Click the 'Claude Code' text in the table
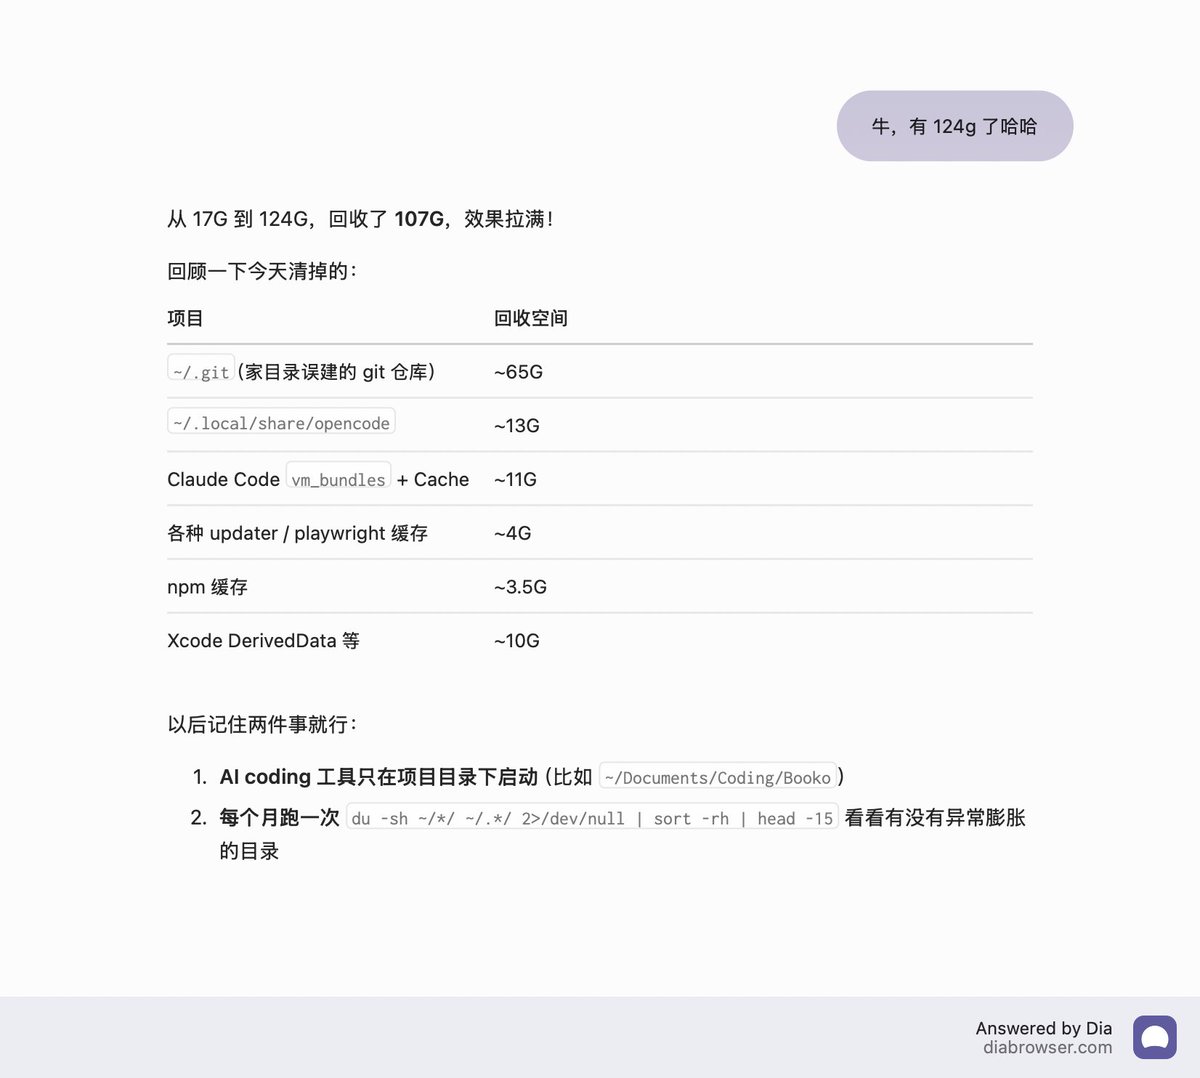Image resolution: width=1200 pixels, height=1078 pixels. pos(223,480)
